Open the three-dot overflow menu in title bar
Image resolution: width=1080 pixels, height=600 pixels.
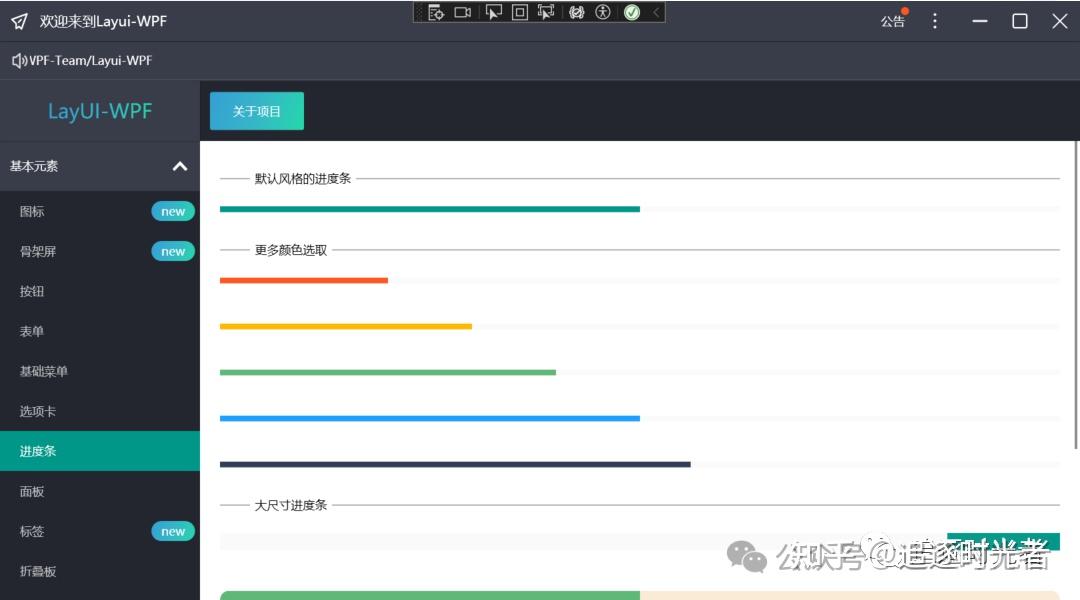934,20
